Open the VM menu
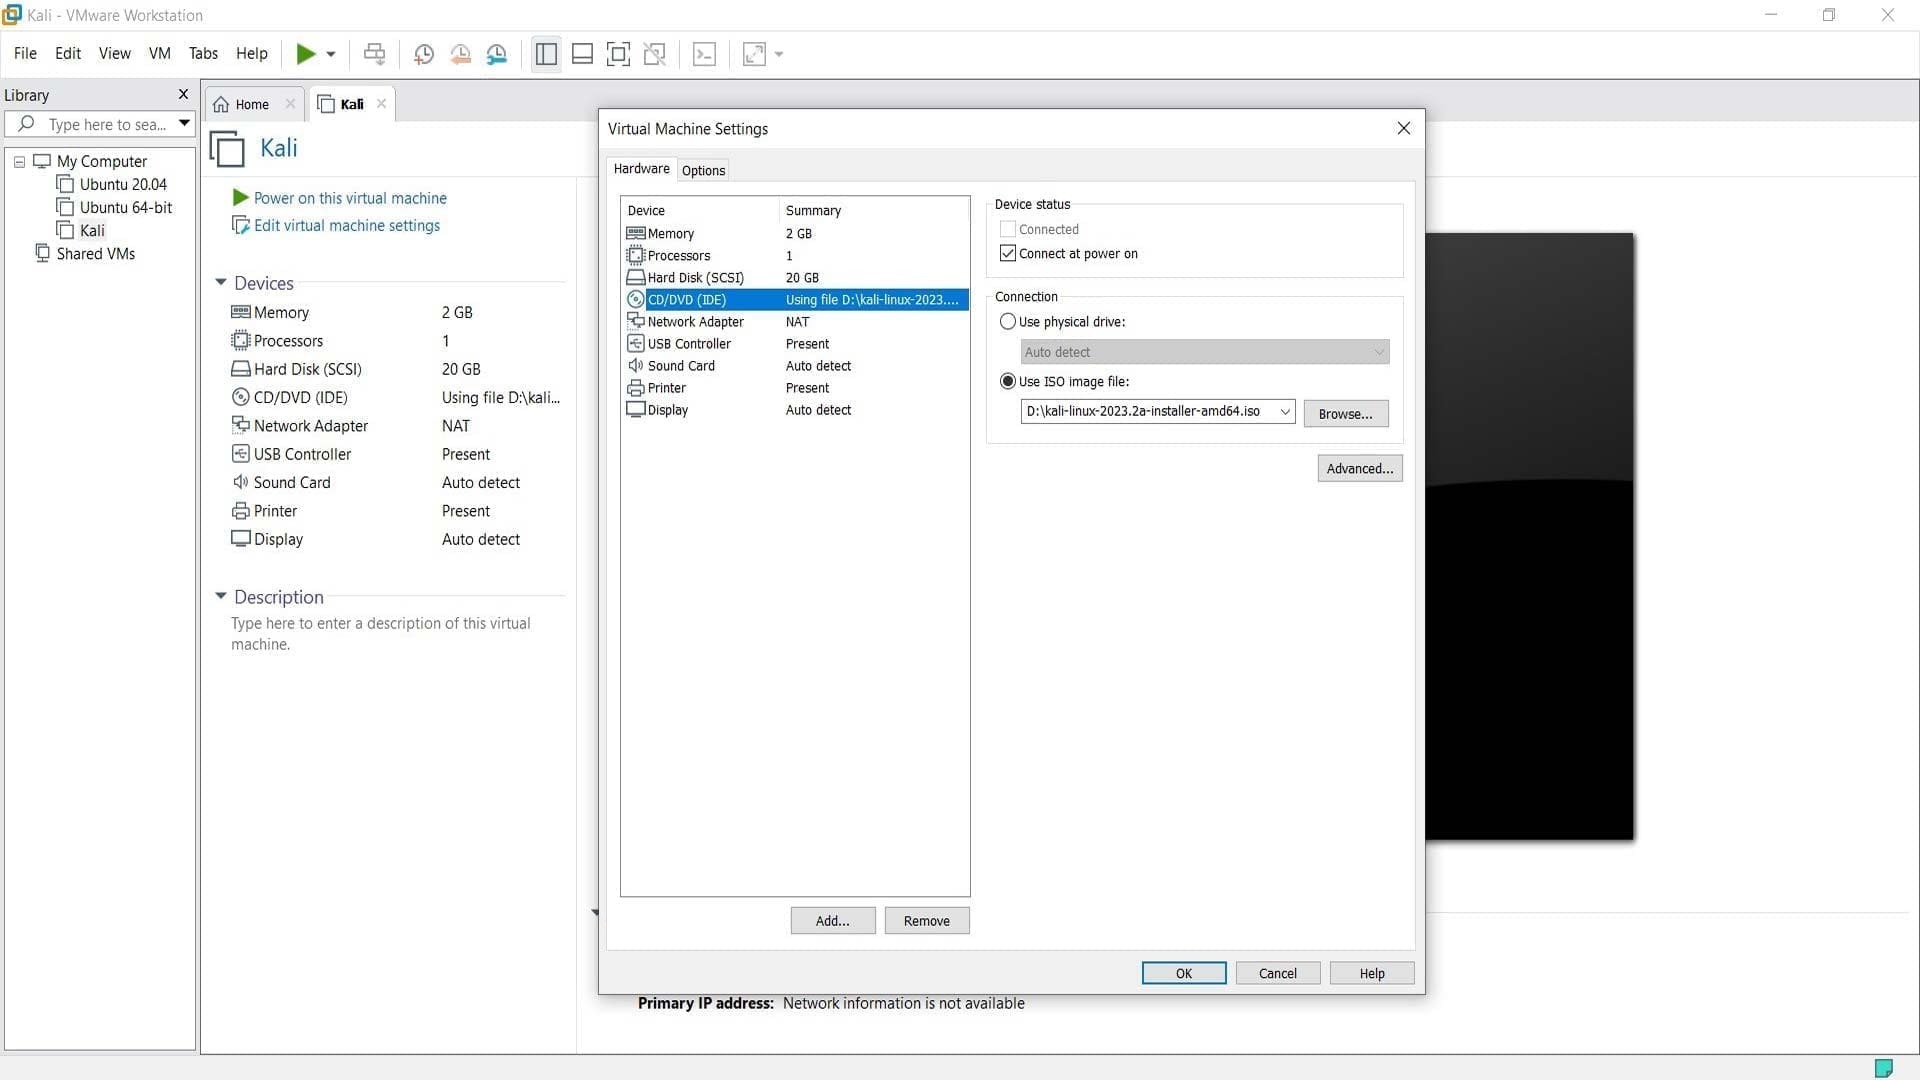 pos(159,54)
